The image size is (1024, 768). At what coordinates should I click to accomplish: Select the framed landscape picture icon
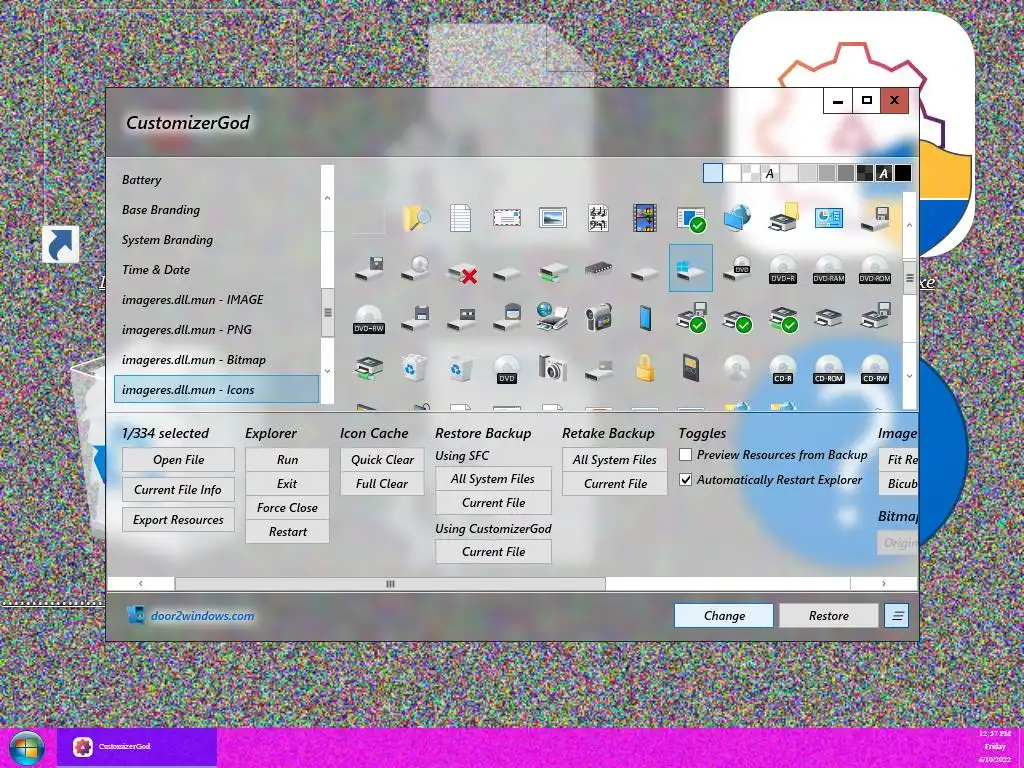point(552,217)
